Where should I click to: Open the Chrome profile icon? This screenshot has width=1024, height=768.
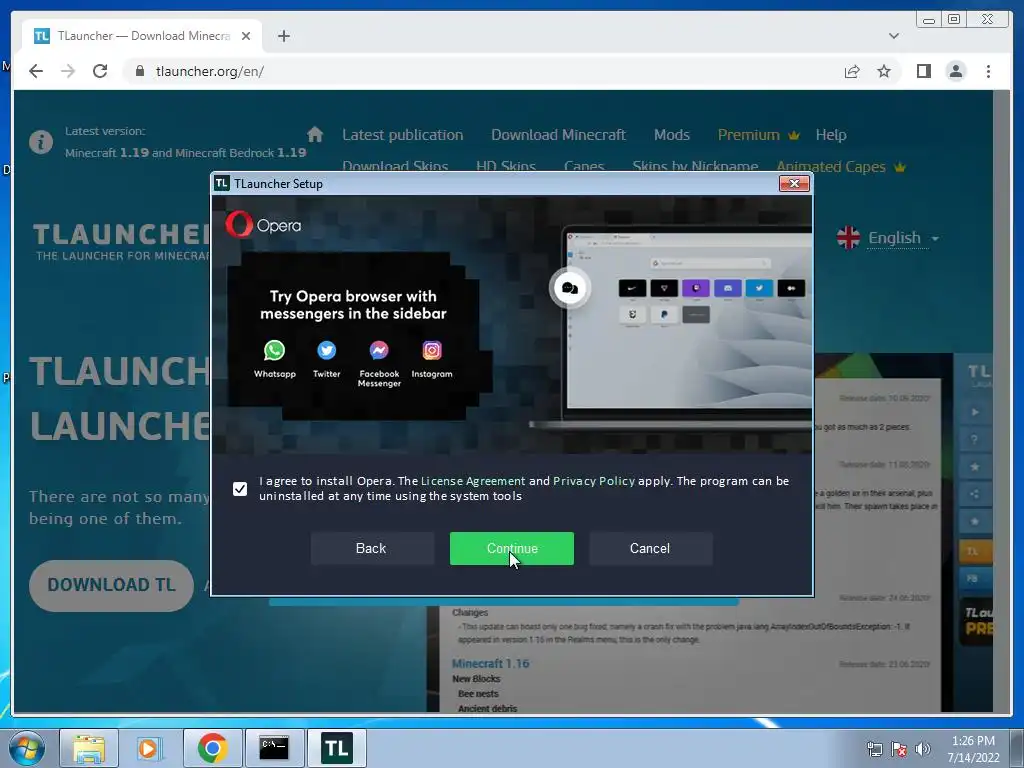pos(955,71)
